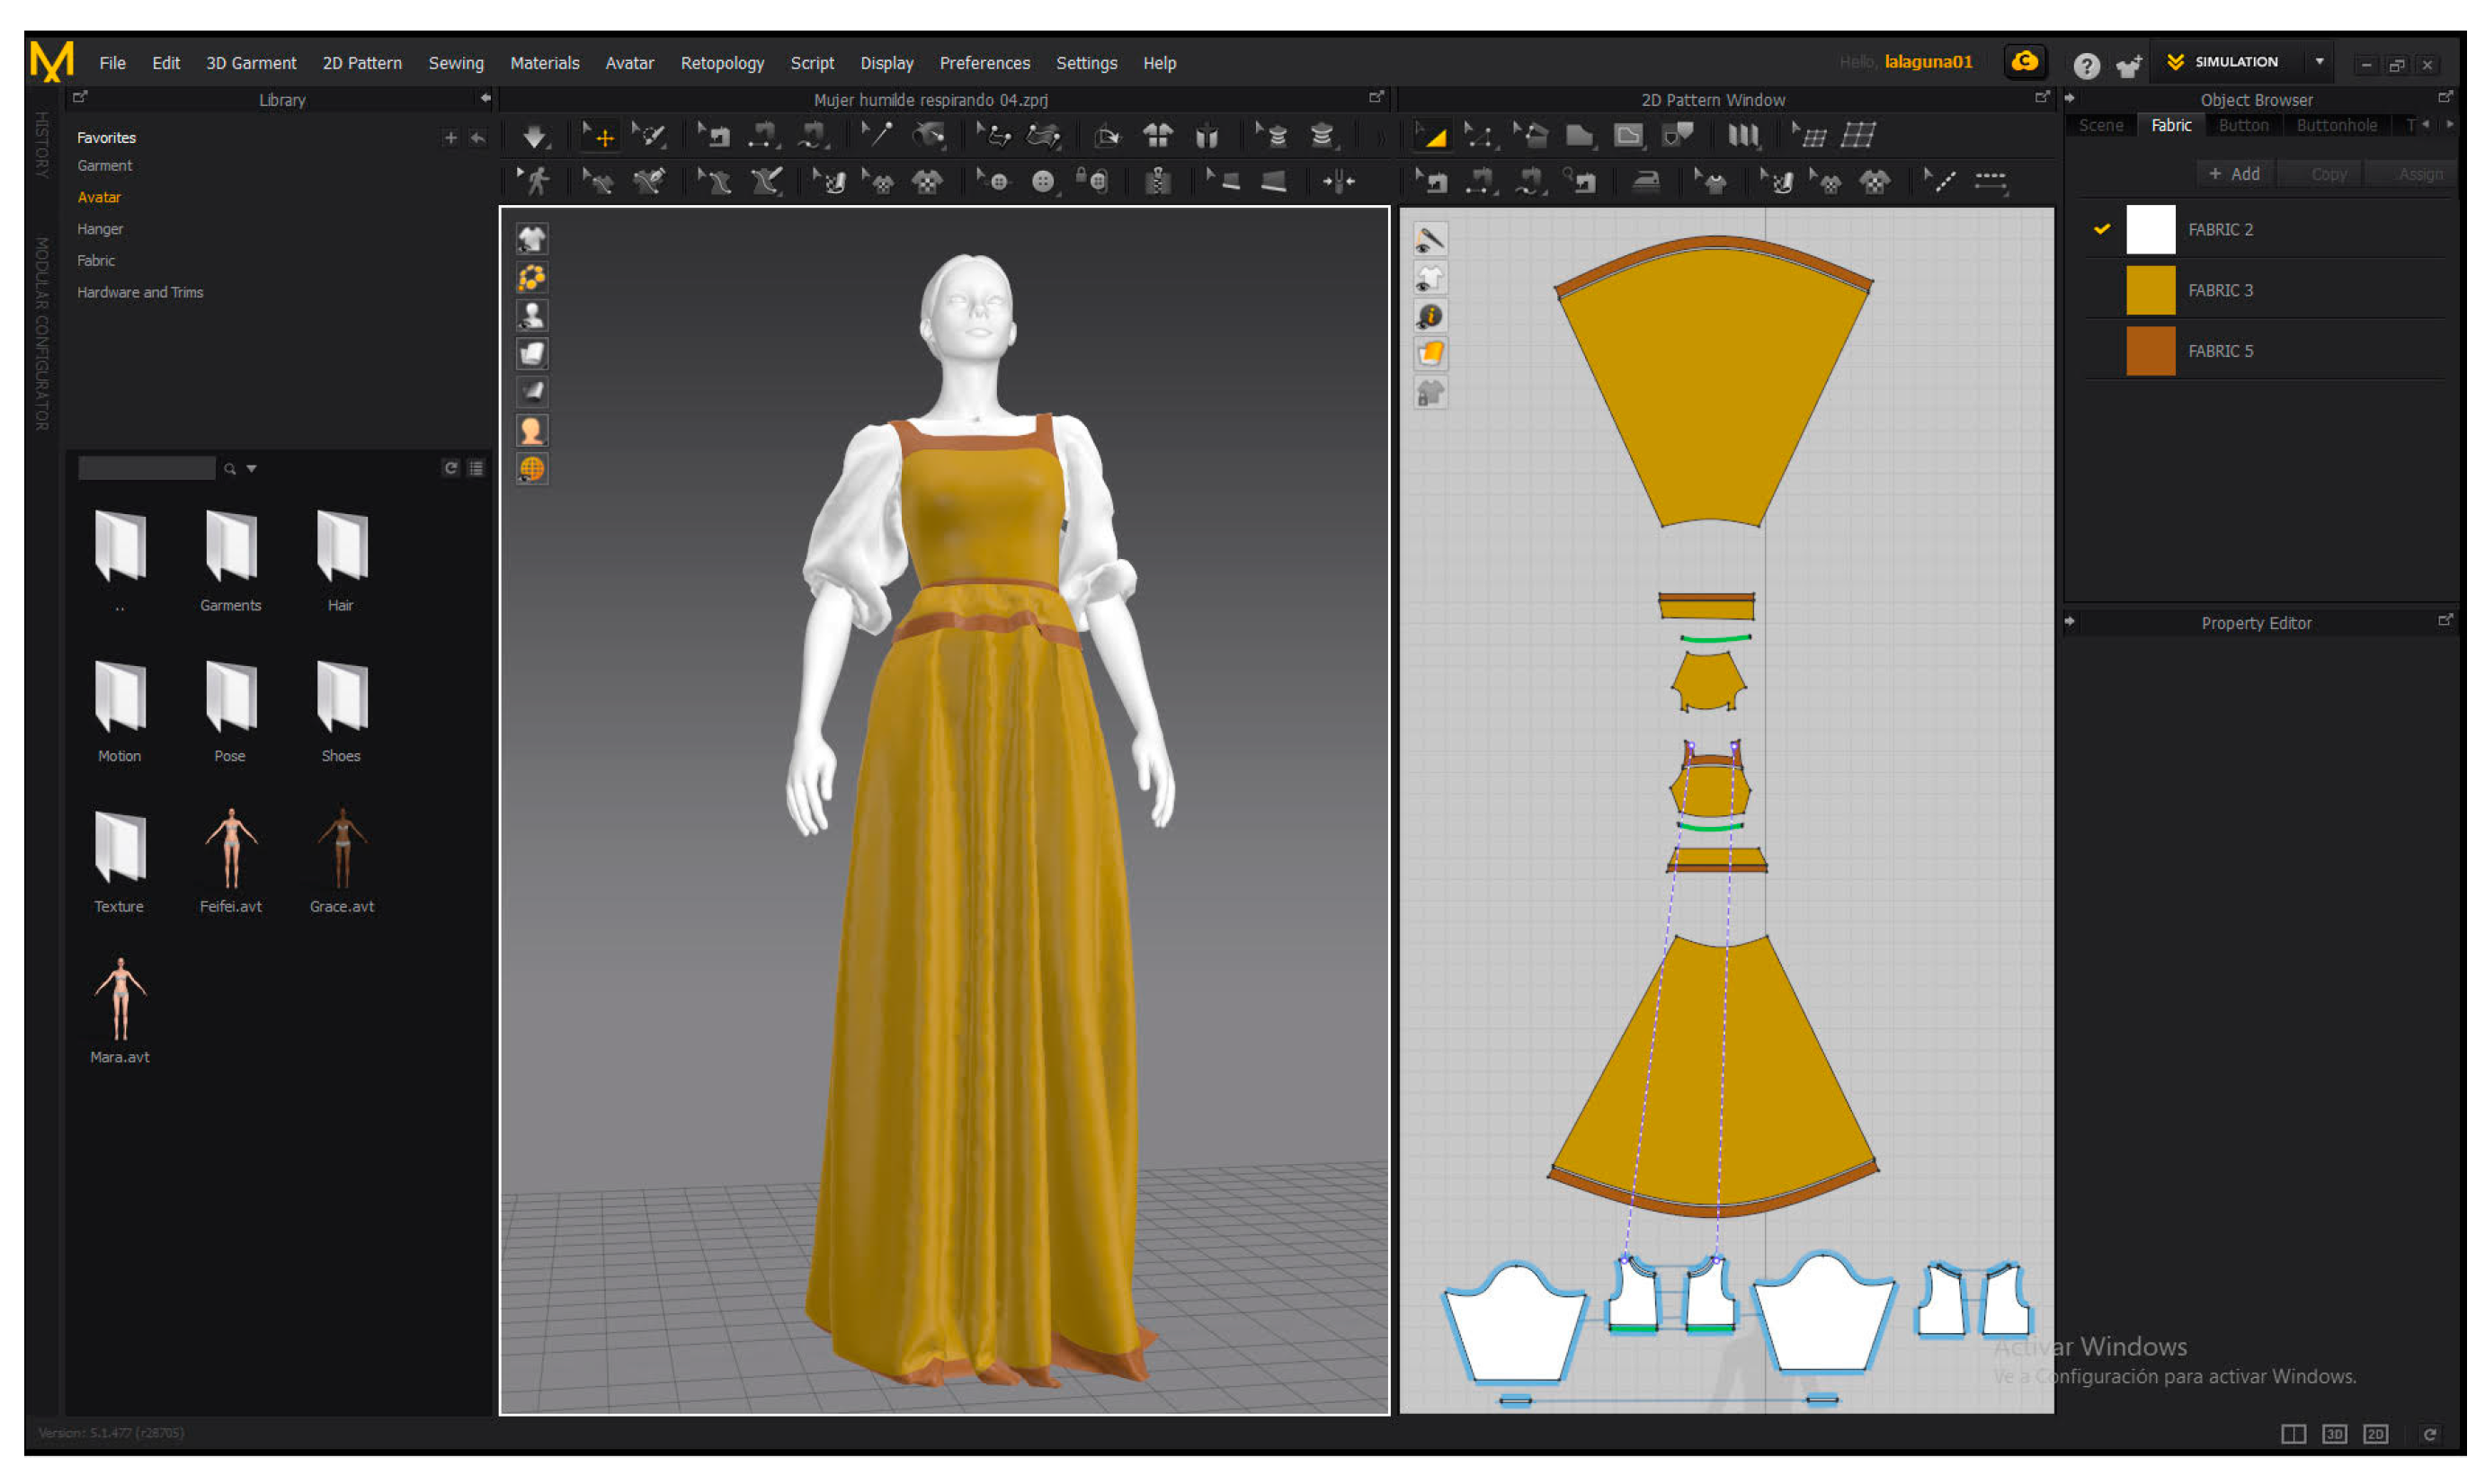This screenshot has height=1484, width=2485.
Task: Toggle the Show Garment icon in the 3D view
Action: tap(532, 239)
